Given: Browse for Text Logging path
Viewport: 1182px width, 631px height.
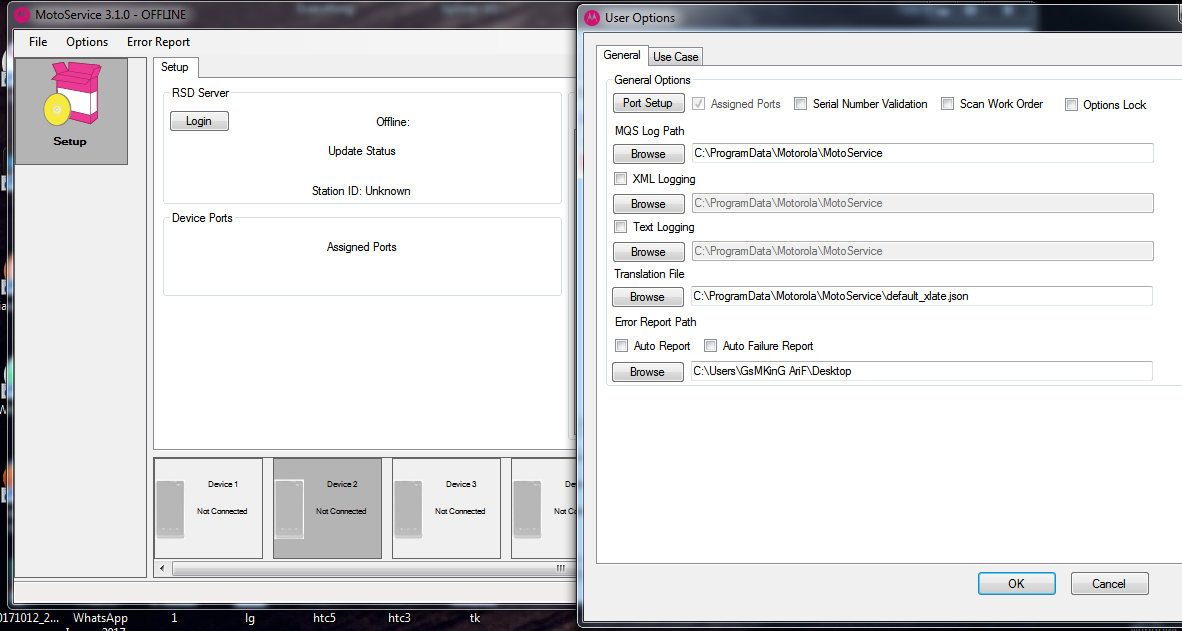Looking at the screenshot, I should [x=648, y=251].
